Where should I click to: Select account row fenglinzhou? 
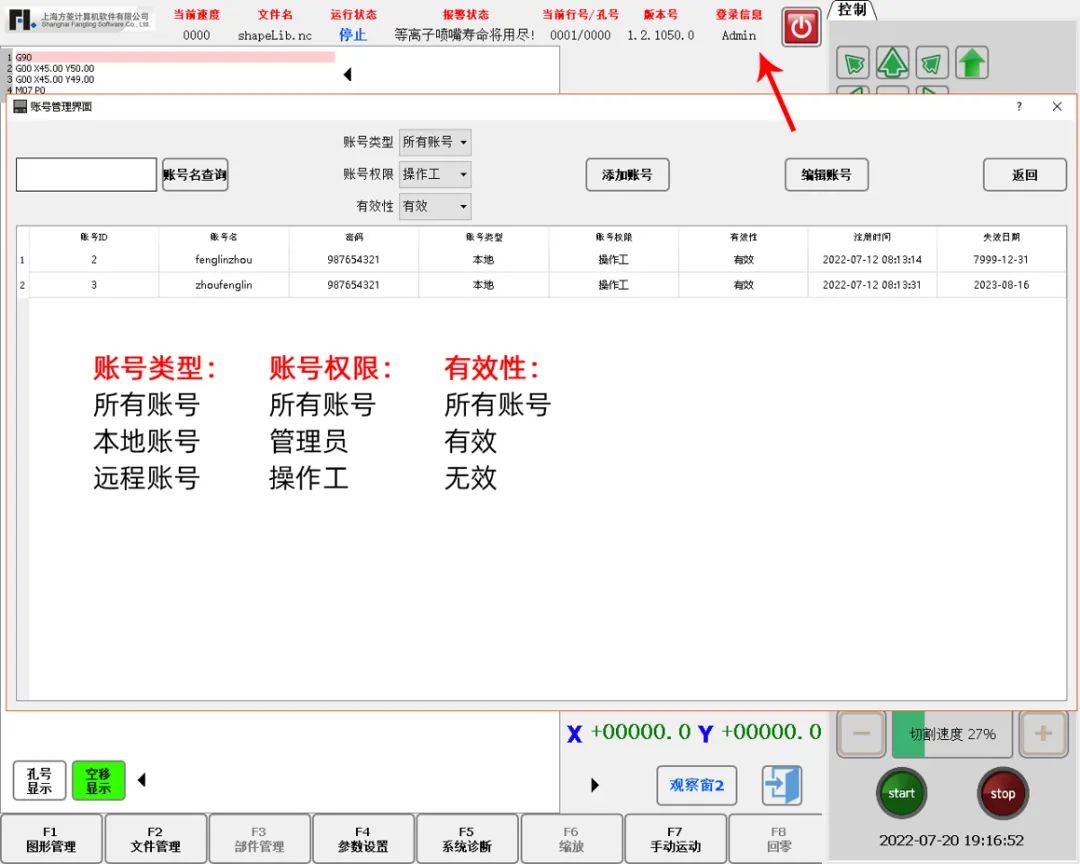548,260
